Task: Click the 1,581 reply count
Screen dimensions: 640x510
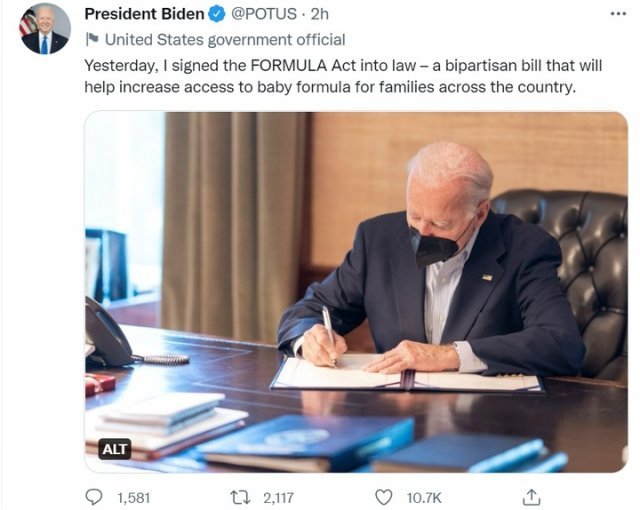Action: point(134,496)
